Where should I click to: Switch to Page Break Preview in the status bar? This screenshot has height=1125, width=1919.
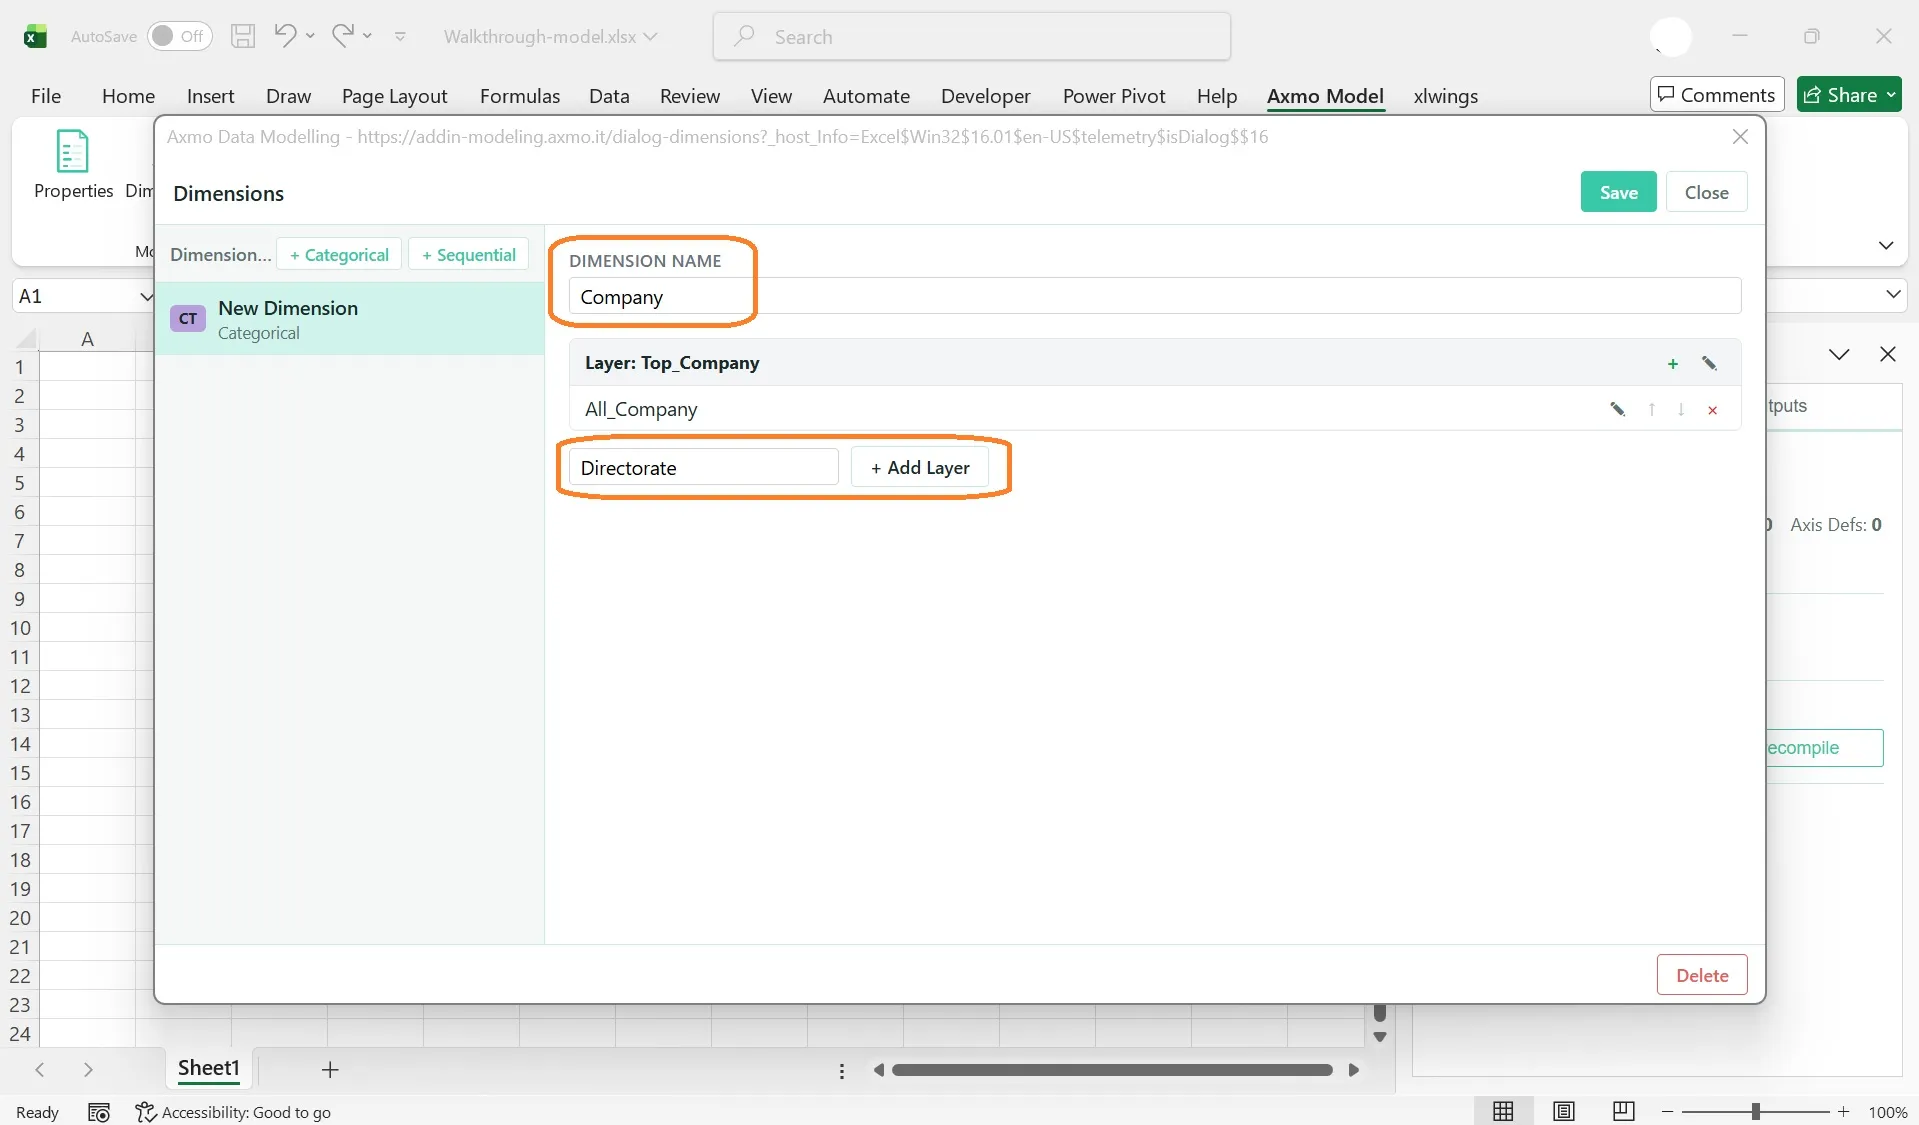click(x=1623, y=1111)
